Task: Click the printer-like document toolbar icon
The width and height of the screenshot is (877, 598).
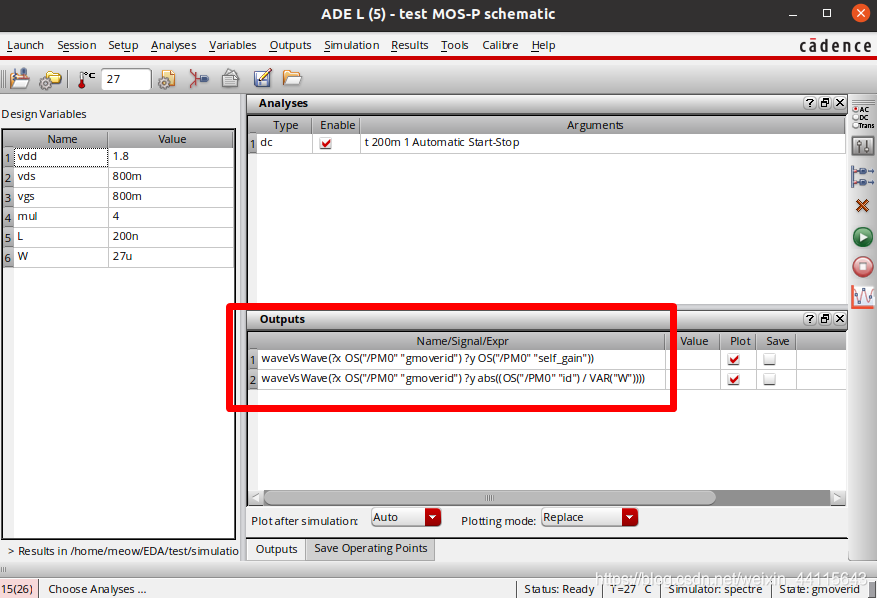Action: [x=230, y=78]
